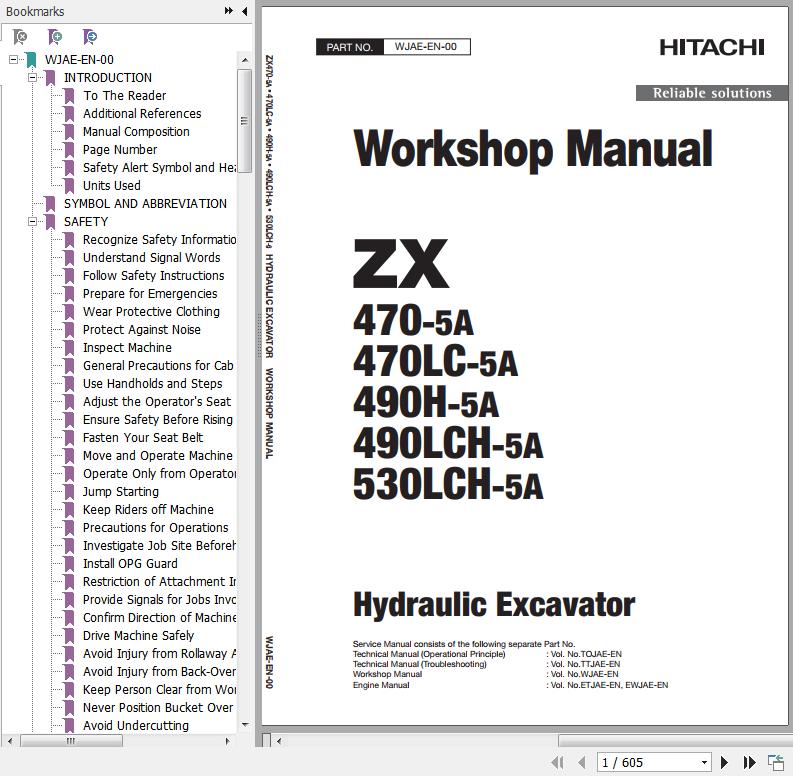793x776 pixels.
Task: Click the bookmark options arrow icon
Action: click(90, 36)
